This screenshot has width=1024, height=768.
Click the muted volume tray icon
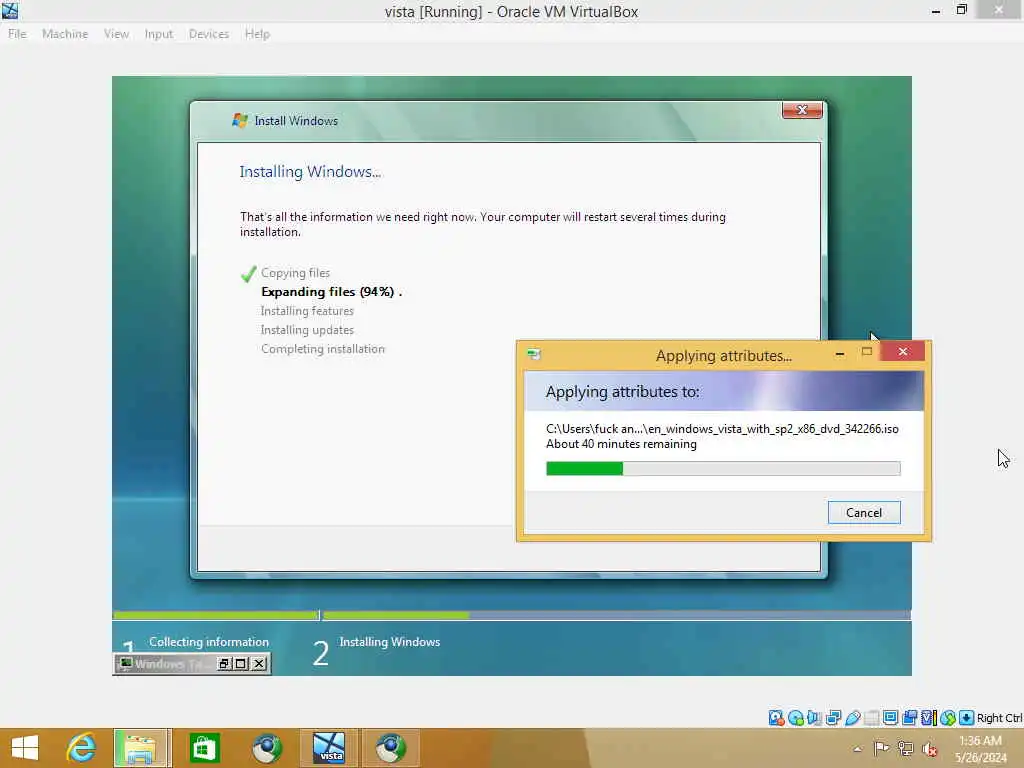[x=930, y=749]
